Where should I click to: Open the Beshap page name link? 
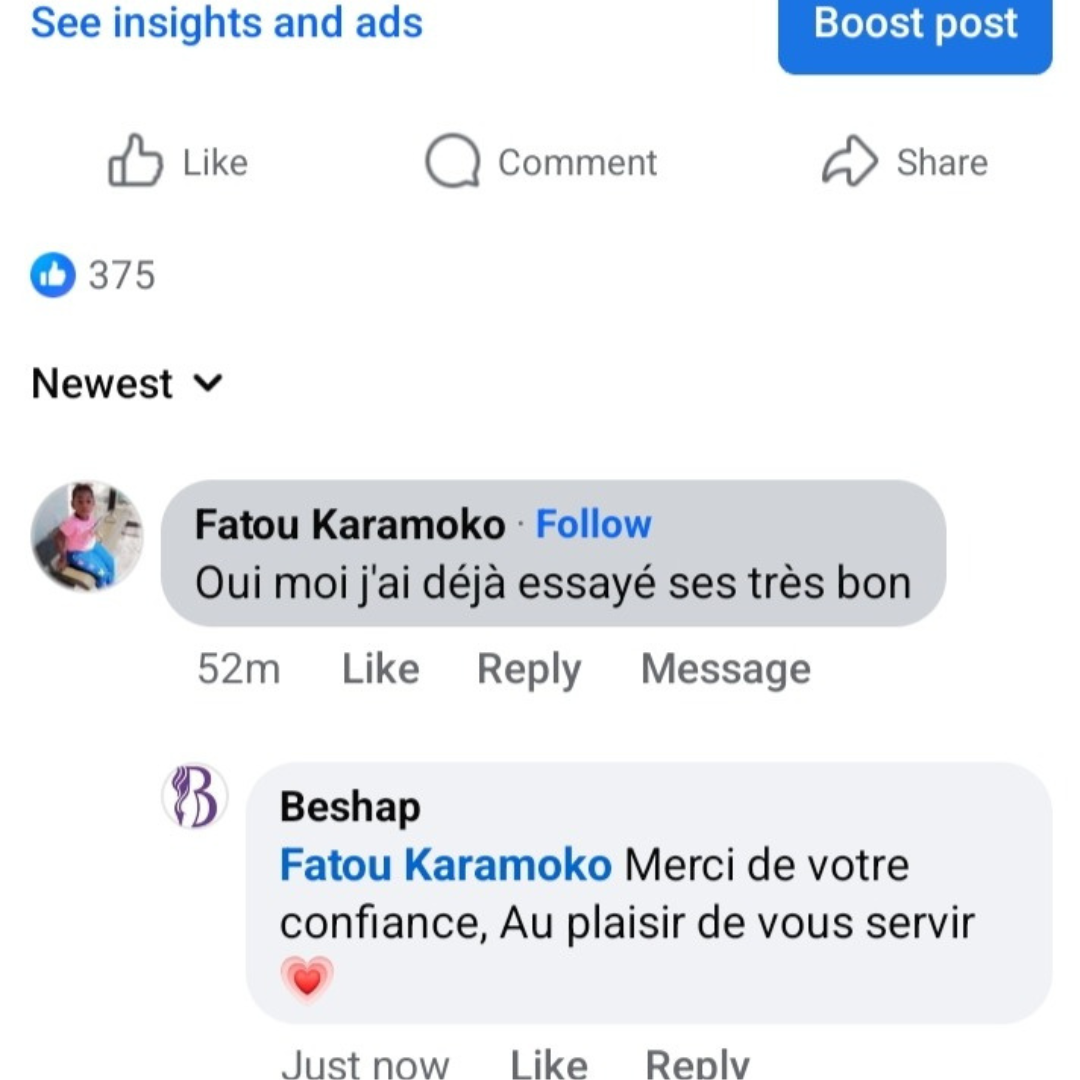350,807
